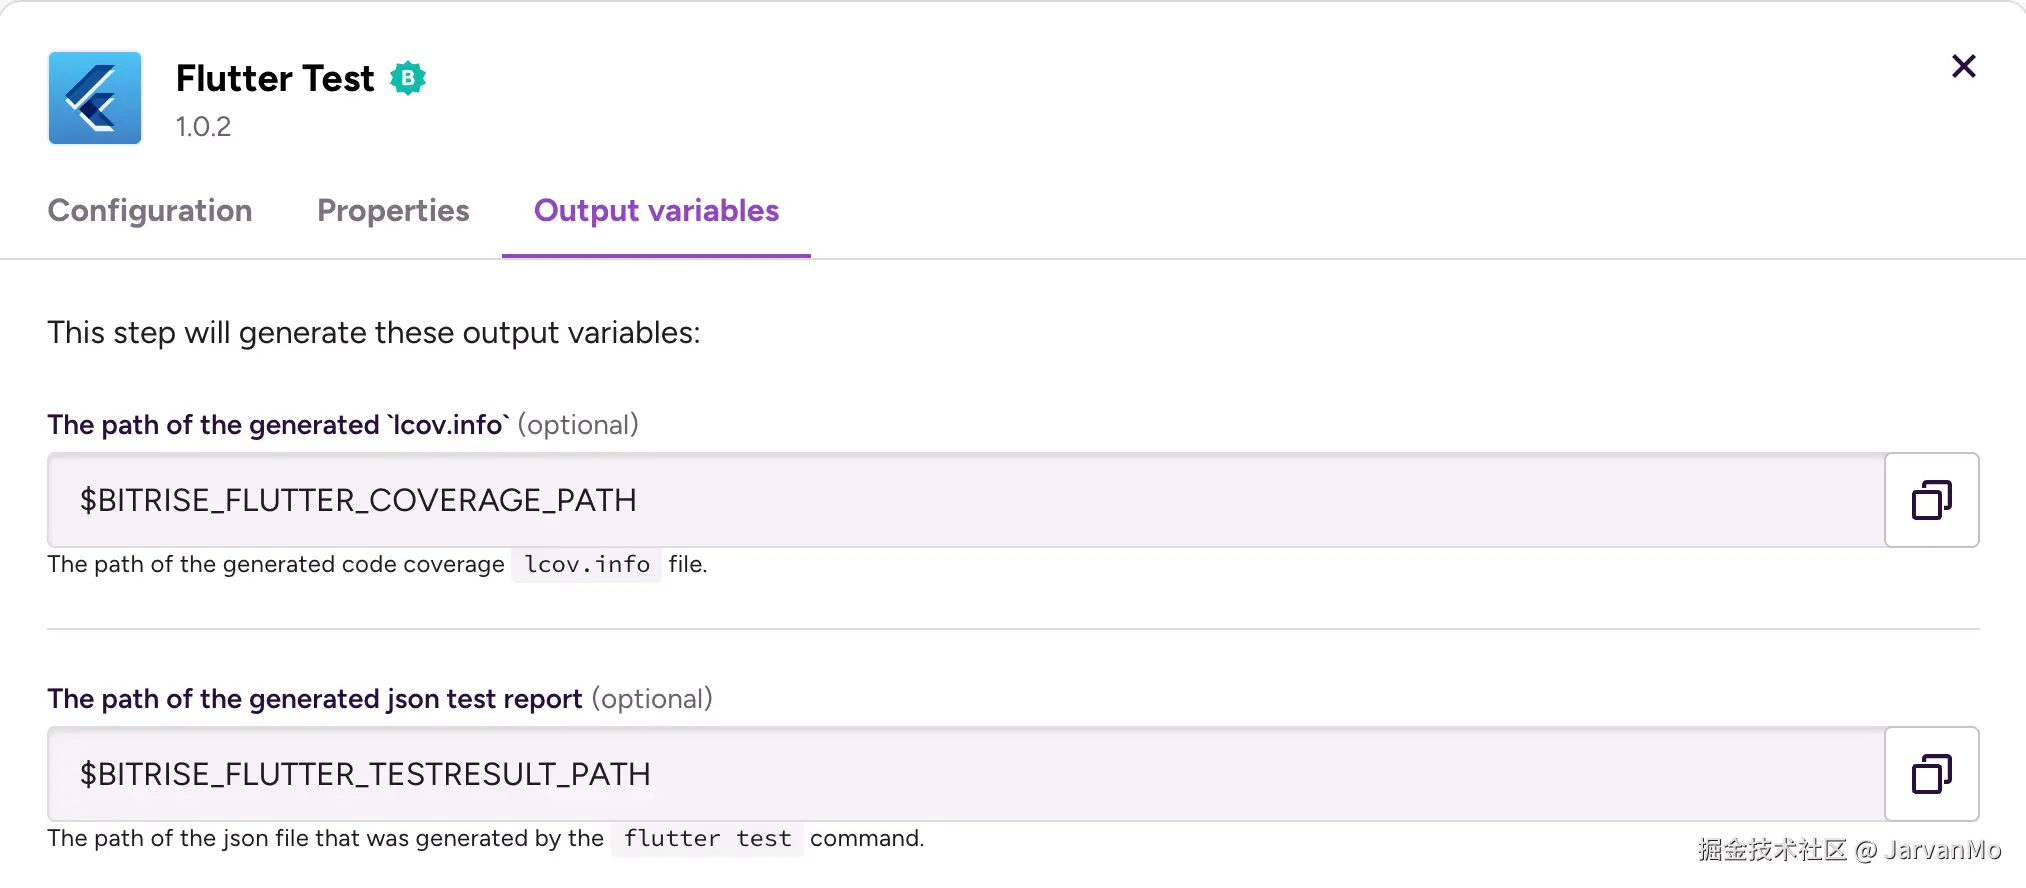Image resolution: width=2026 pixels, height=888 pixels.
Task: Click the Flutter logo icon
Action: [95, 98]
